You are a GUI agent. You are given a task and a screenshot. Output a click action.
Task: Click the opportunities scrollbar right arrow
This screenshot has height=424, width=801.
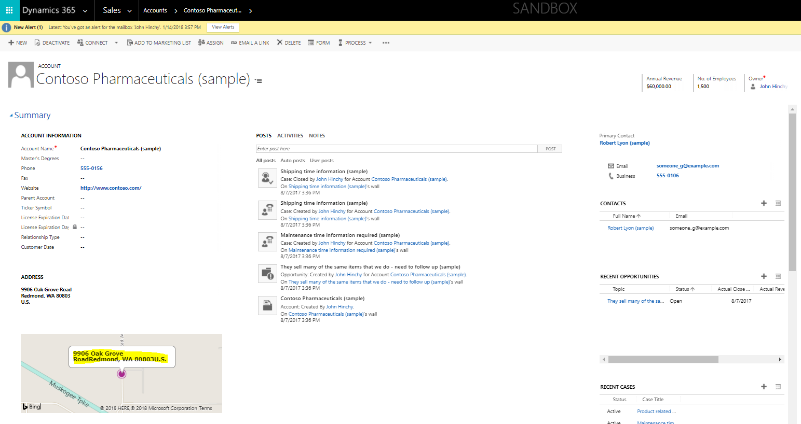(780, 360)
